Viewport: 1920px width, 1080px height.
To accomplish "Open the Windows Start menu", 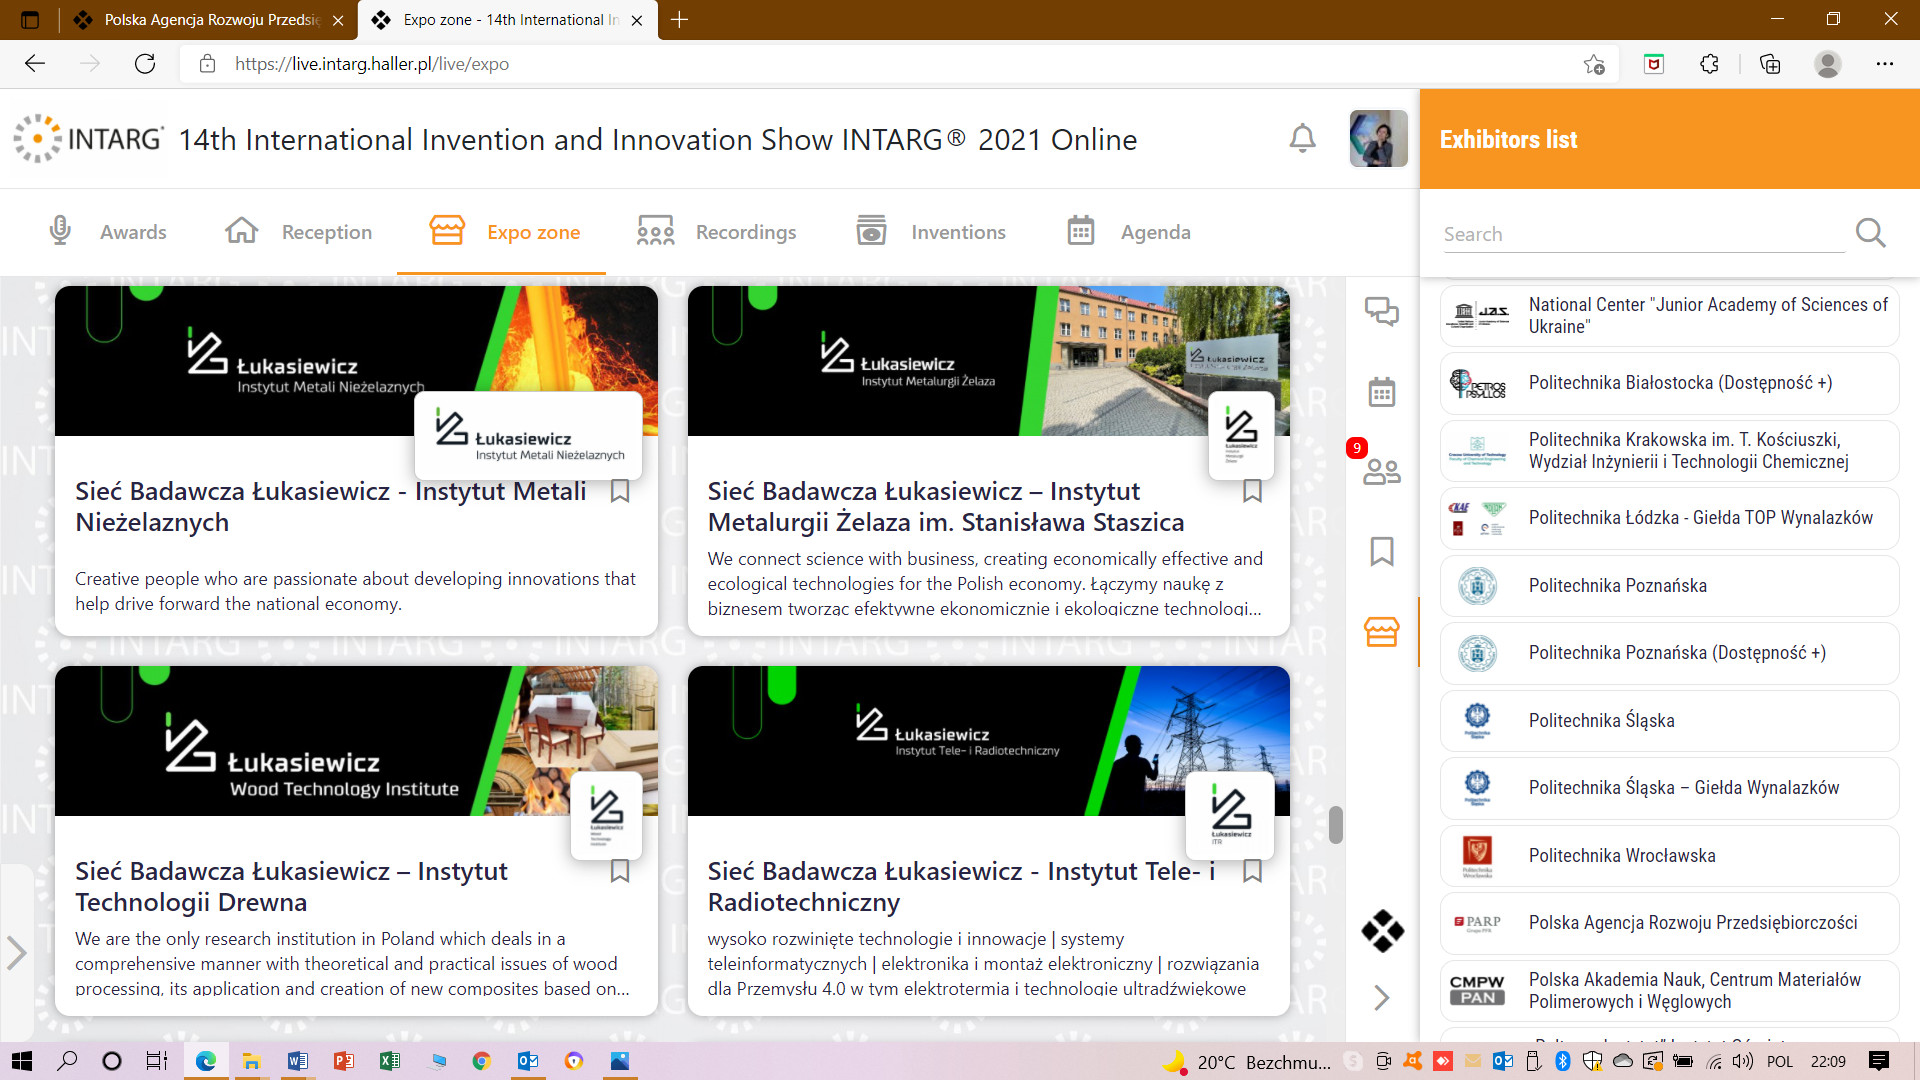I will 21,1061.
